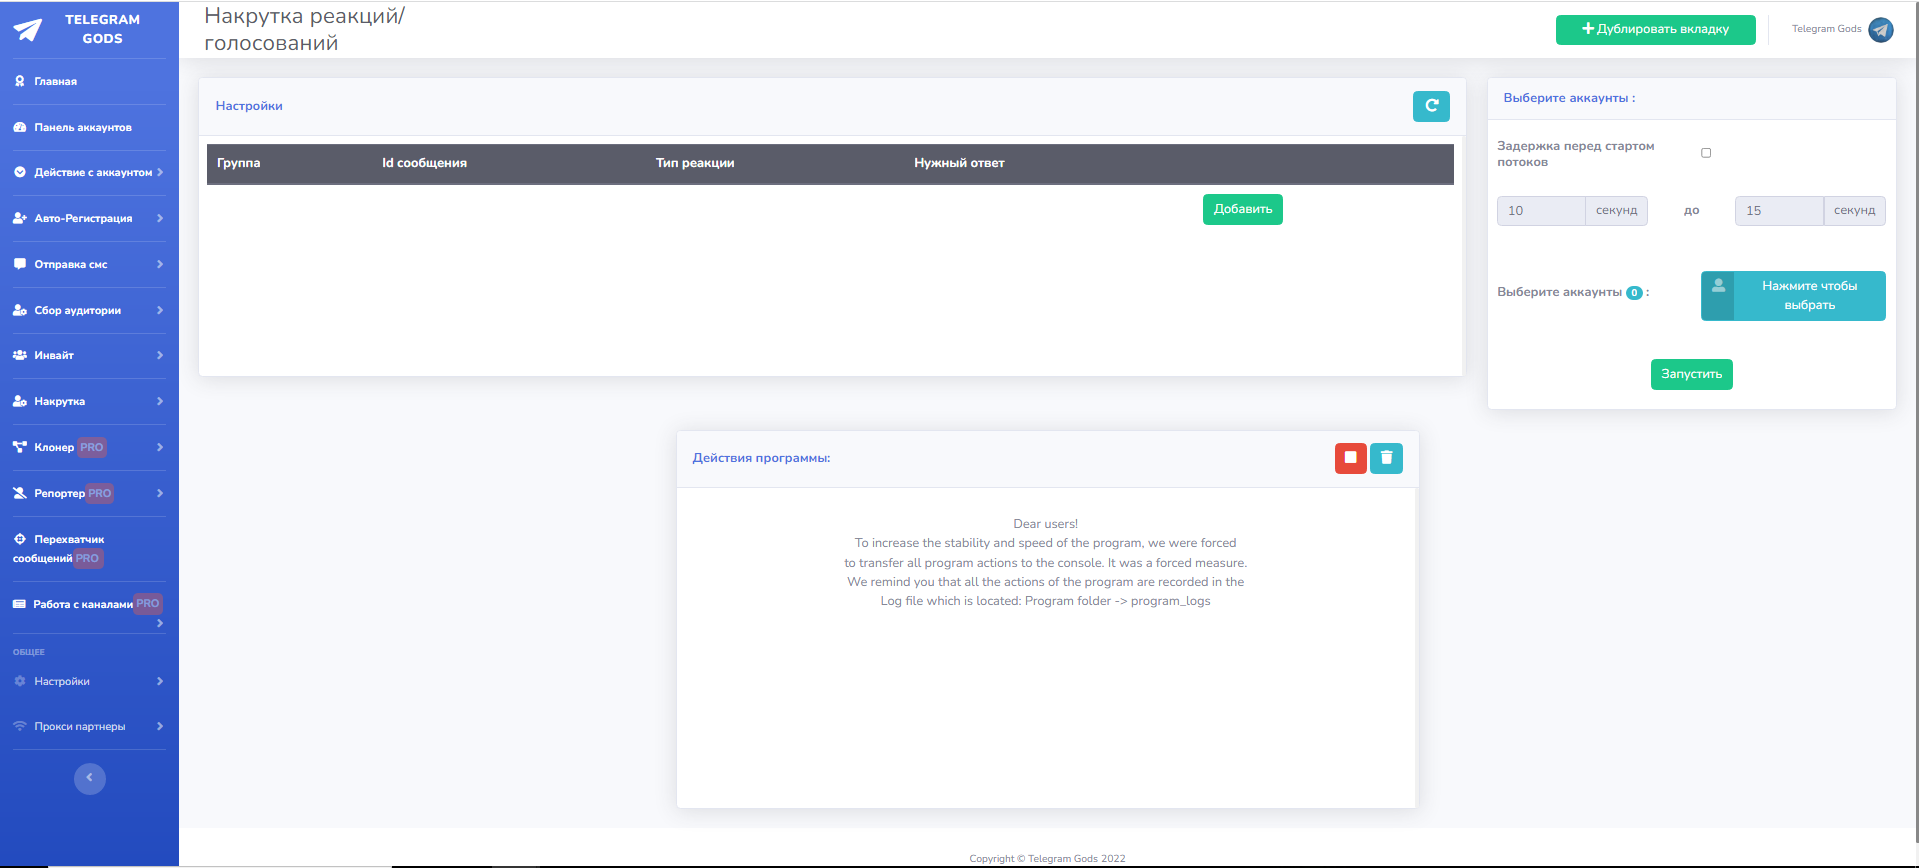
Task: Expand the Репортер submenu arrow
Action: pyautogui.click(x=160, y=493)
